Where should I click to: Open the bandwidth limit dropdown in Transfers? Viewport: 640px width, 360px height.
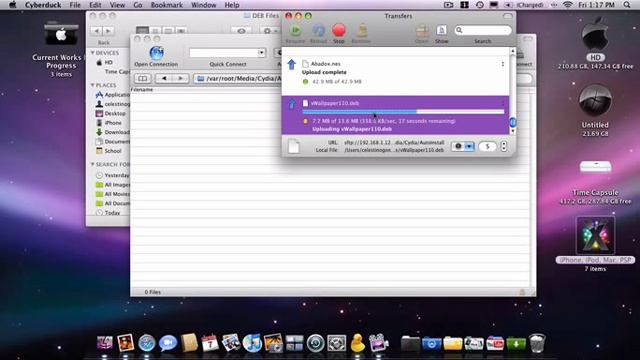[463, 146]
